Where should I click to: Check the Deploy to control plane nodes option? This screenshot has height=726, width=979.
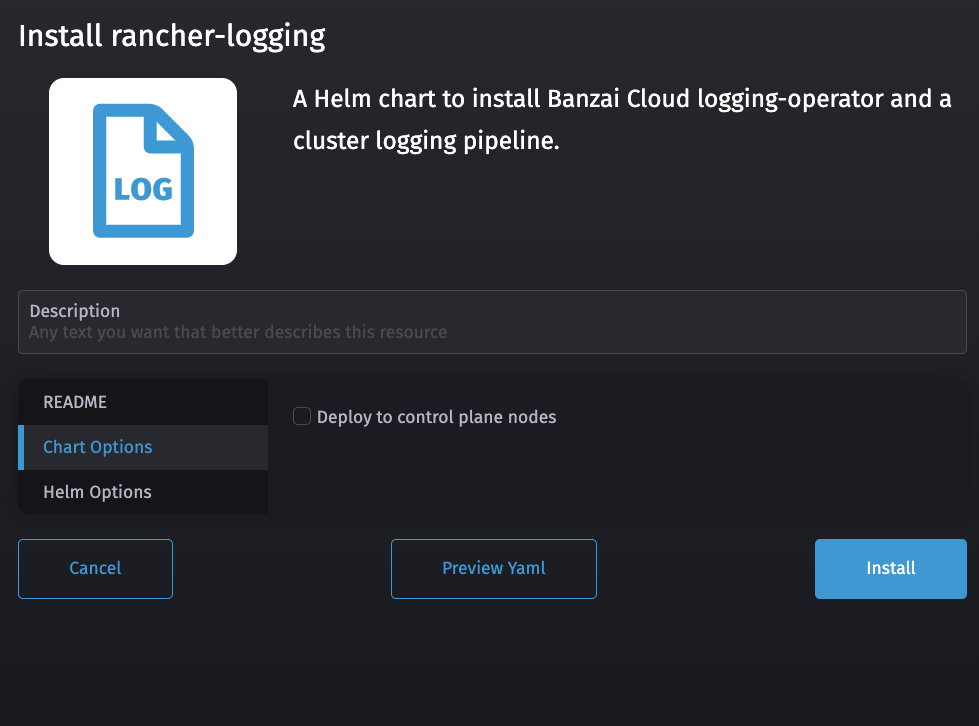tap(301, 416)
